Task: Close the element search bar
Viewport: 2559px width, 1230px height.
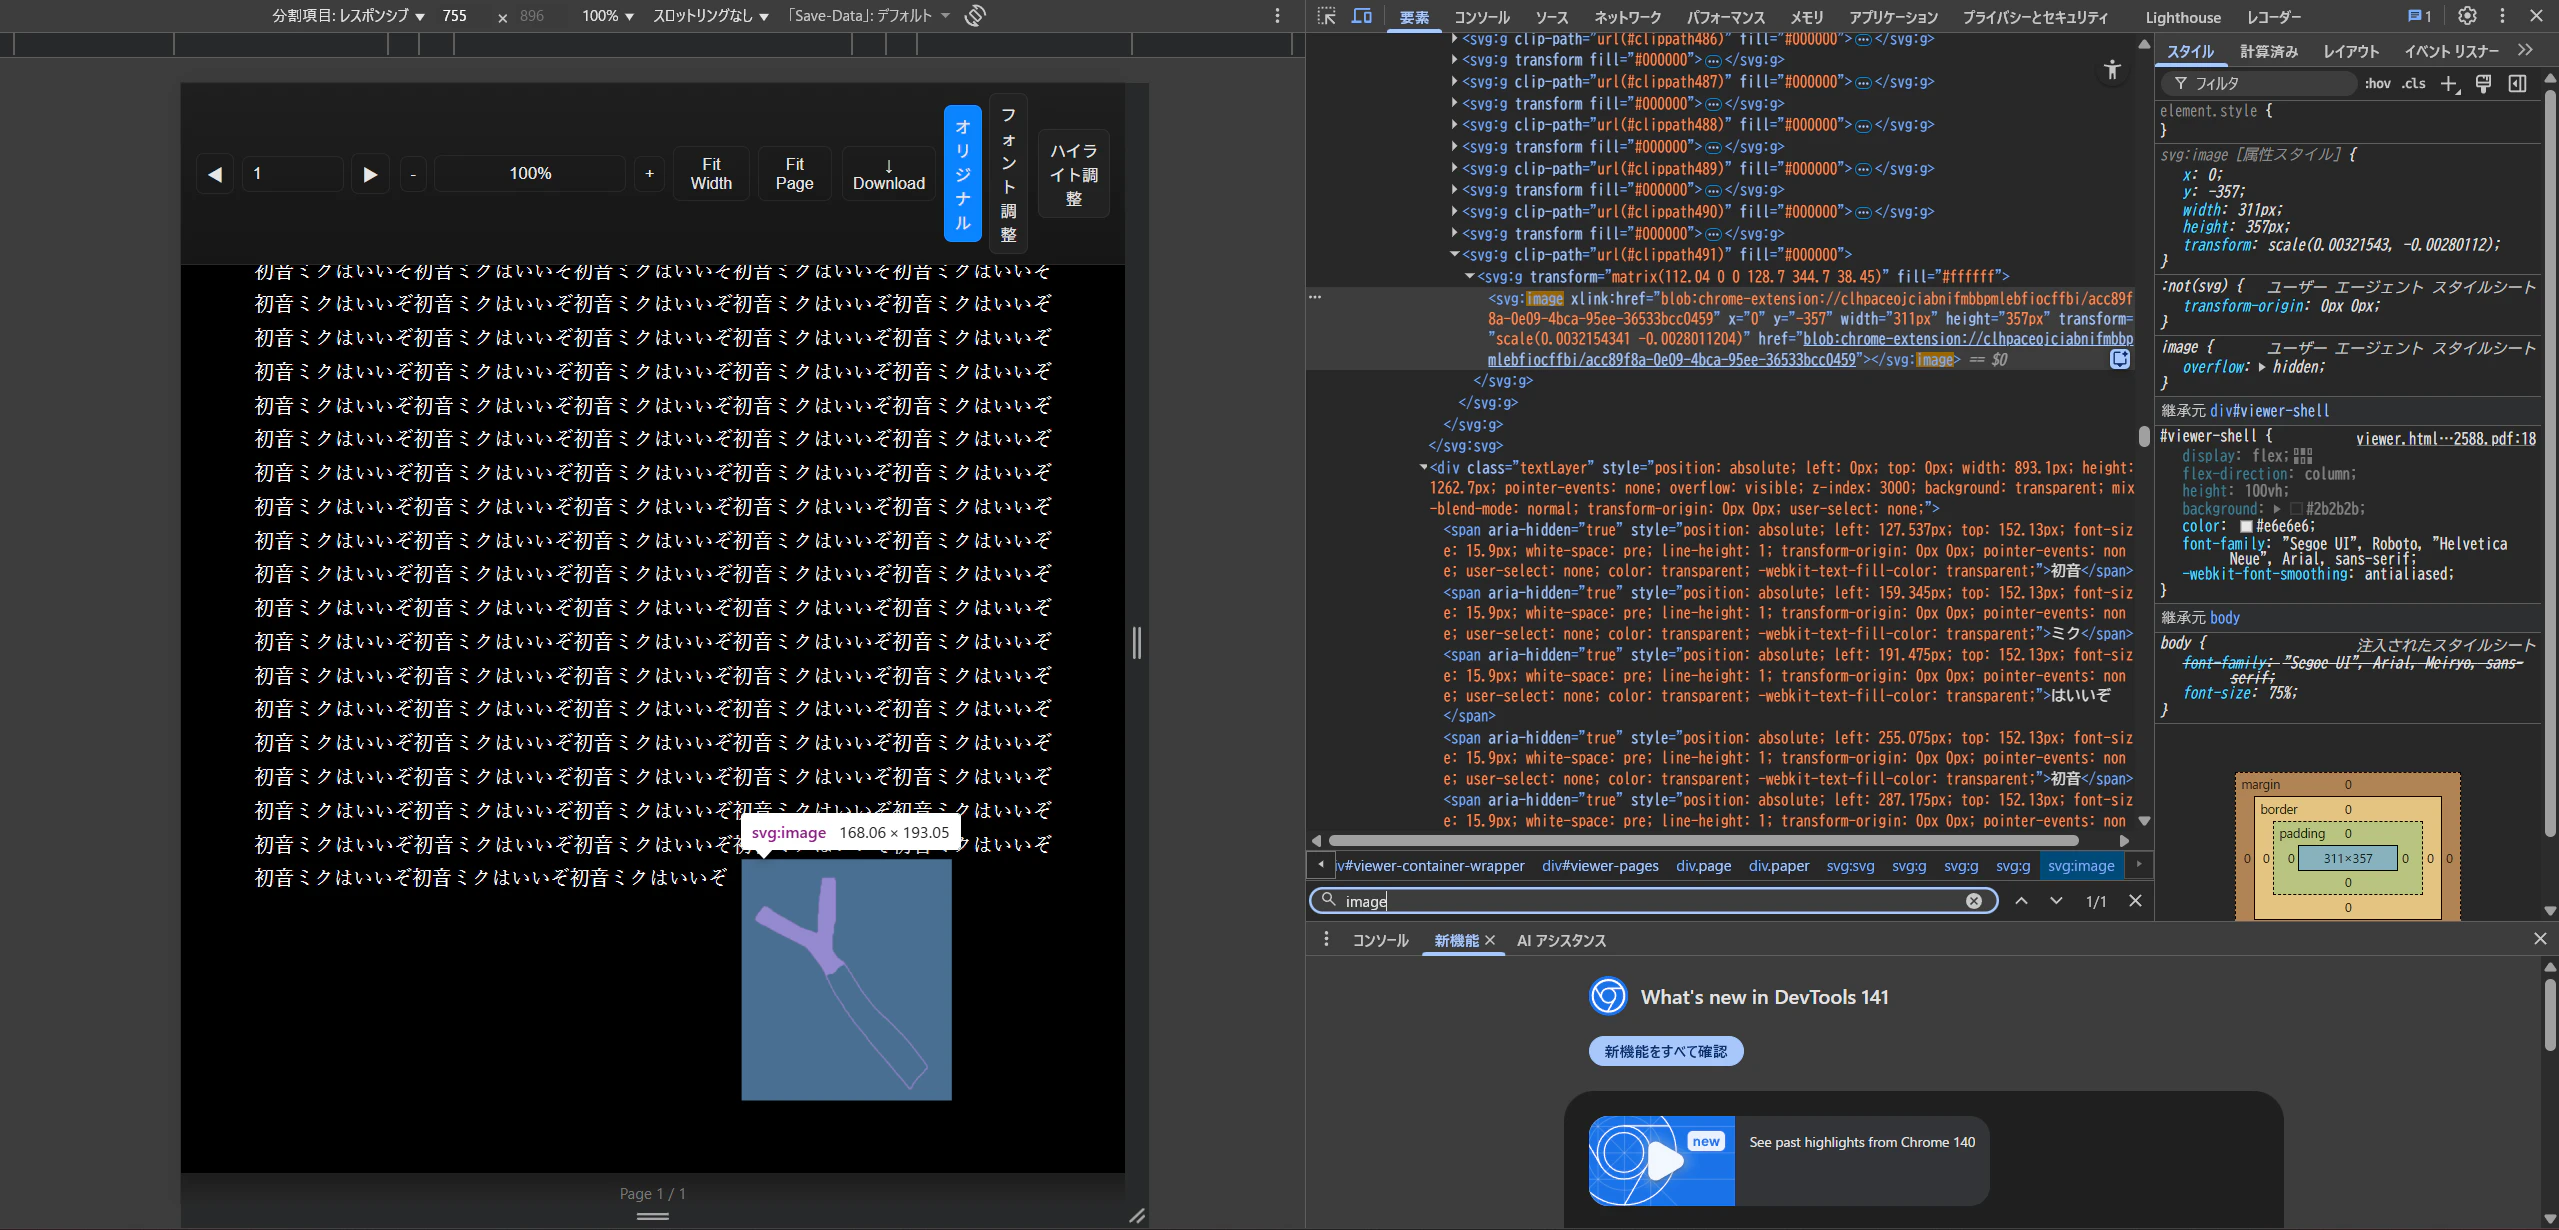Action: pos(2135,901)
